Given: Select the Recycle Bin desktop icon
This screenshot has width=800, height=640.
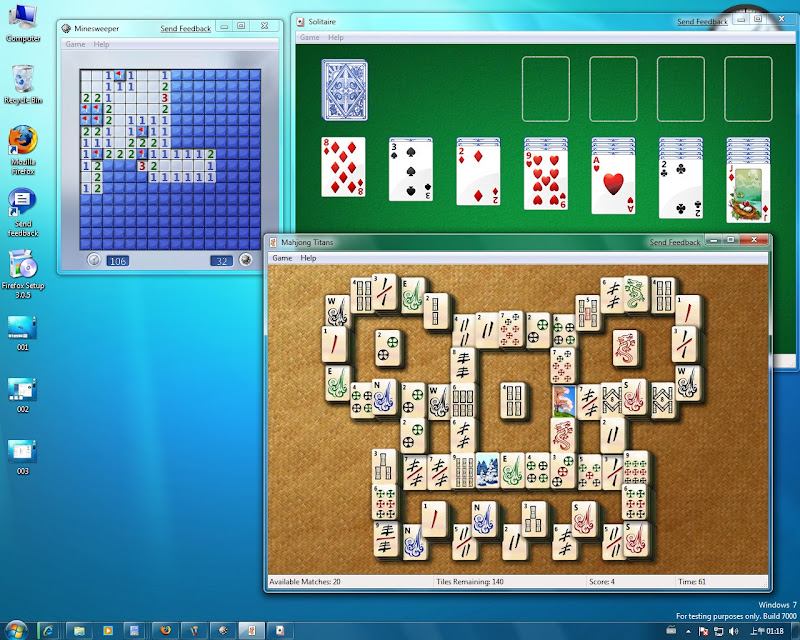Looking at the screenshot, I should pyautogui.click(x=23, y=85).
